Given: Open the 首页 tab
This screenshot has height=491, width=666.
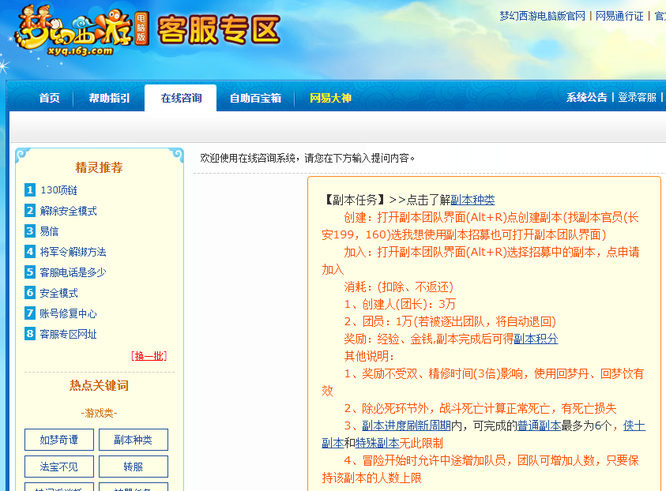Looking at the screenshot, I should click(49, 98).
